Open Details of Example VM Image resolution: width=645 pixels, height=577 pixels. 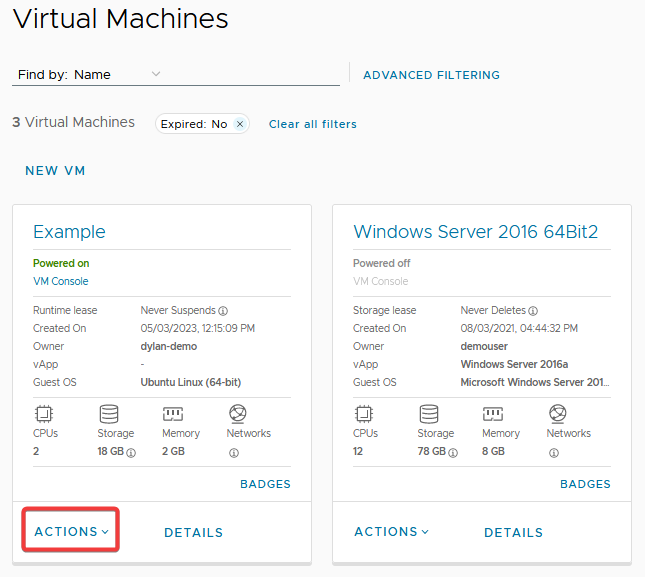click(193, 533)
